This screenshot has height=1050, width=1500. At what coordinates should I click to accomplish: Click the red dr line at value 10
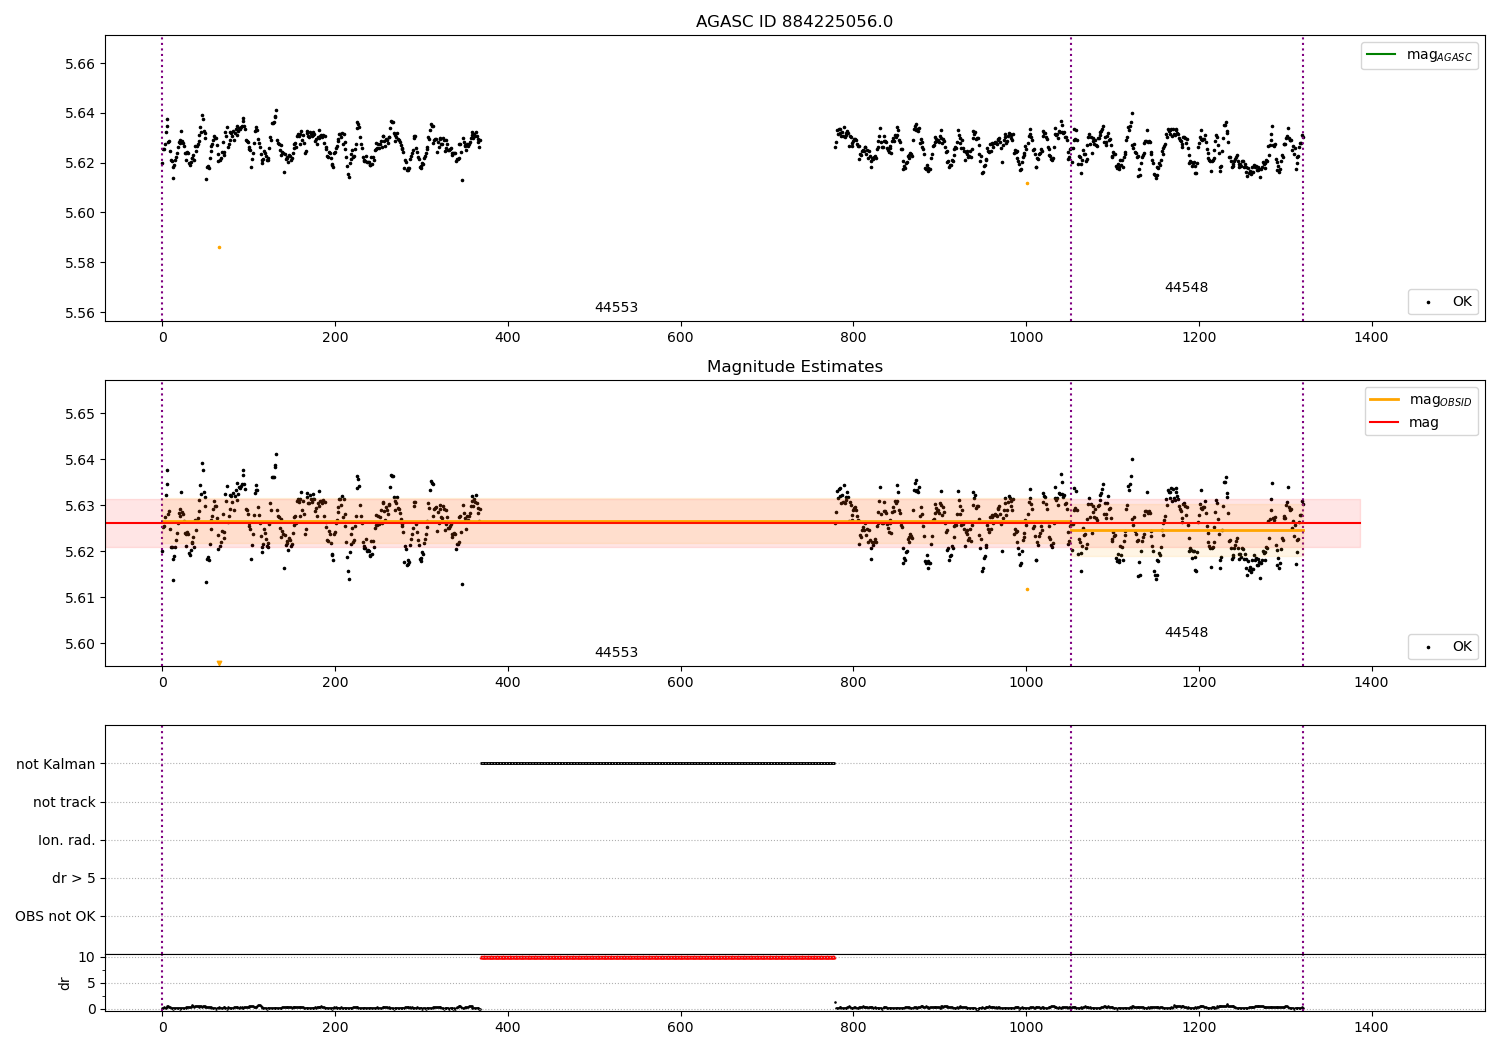tap(657, 957)
